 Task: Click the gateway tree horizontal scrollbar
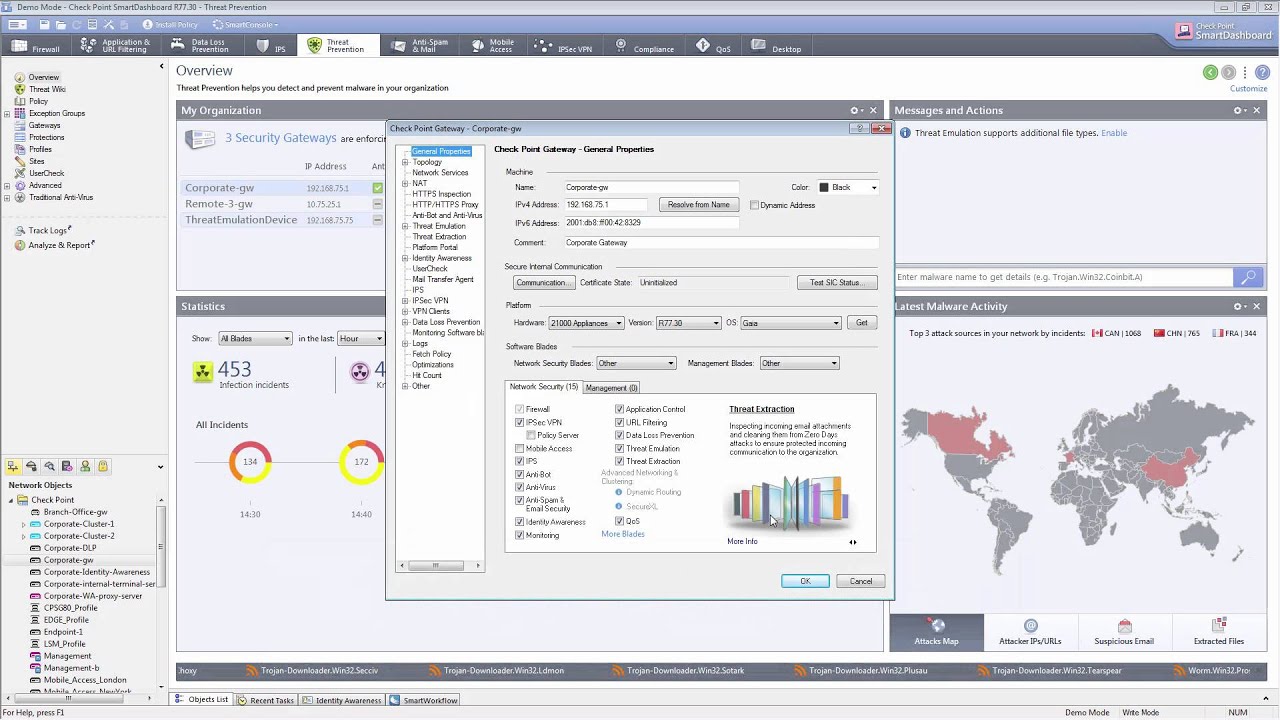pos(440,566)
